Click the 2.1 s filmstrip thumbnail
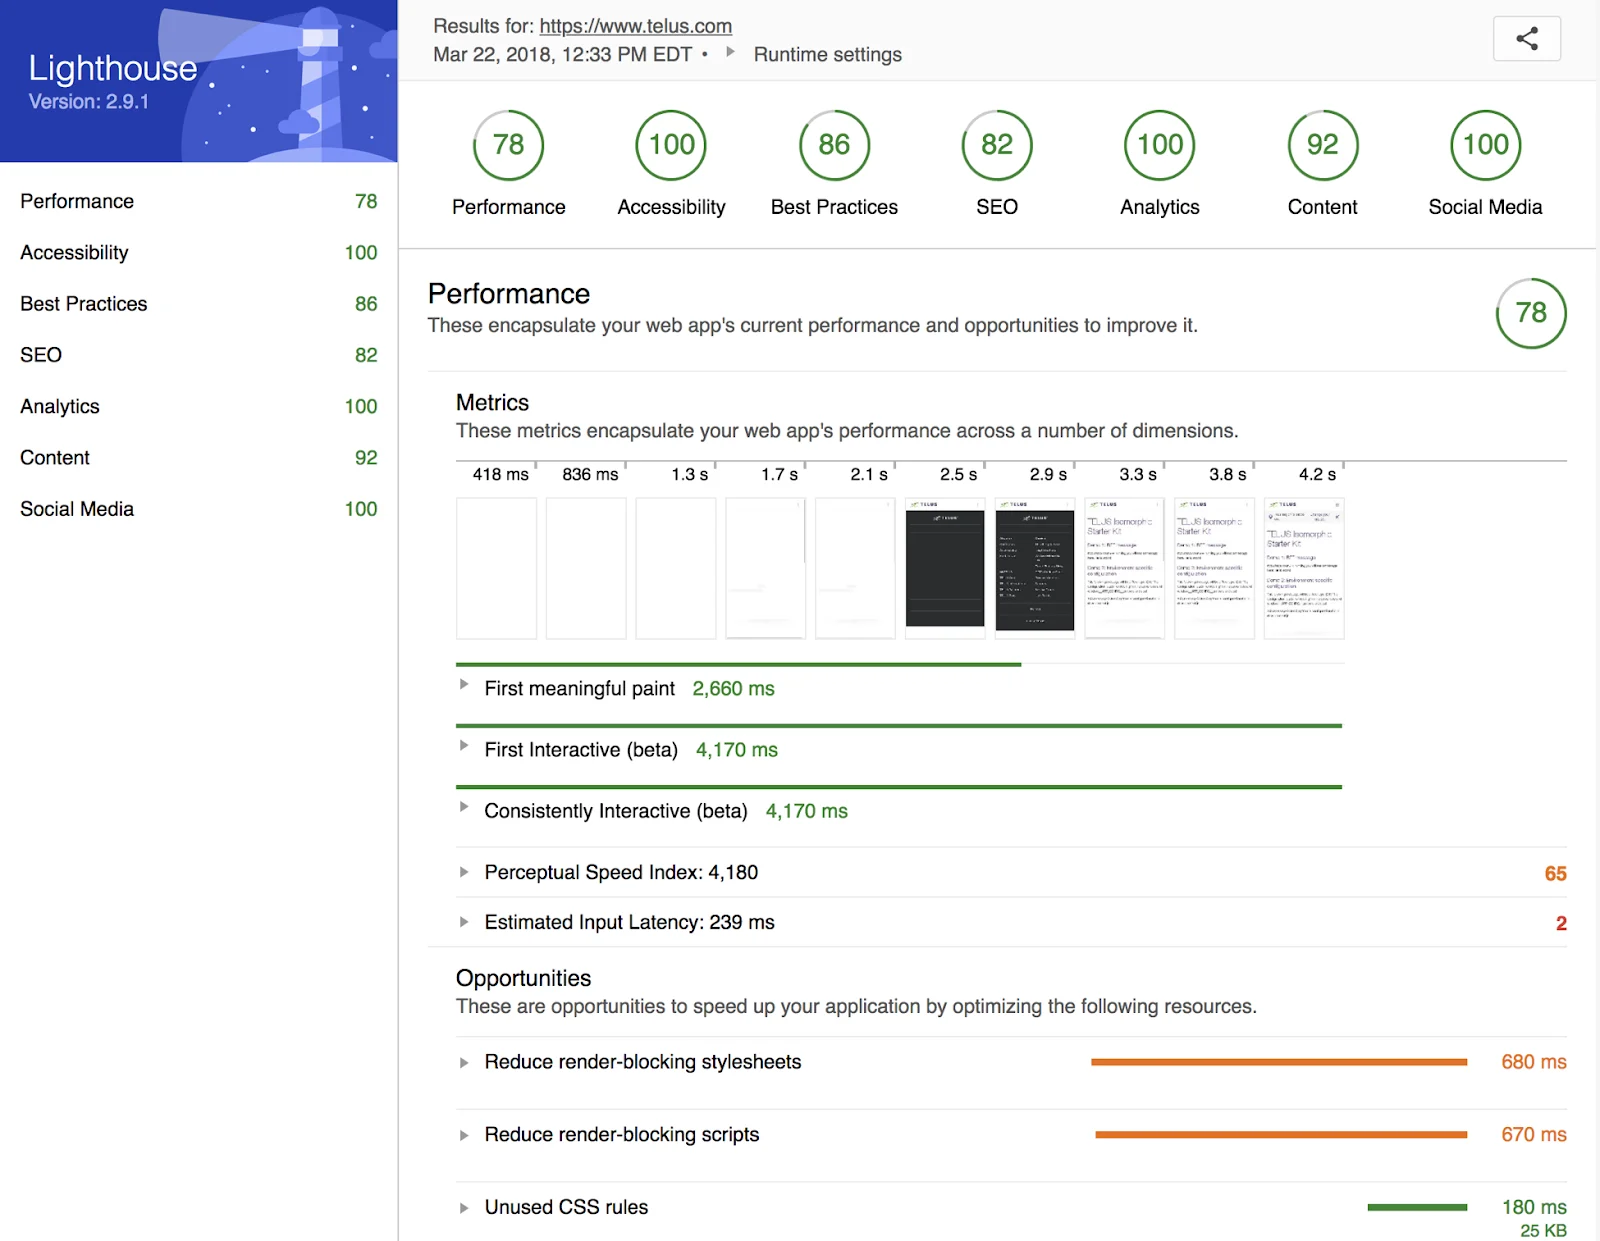 click(855, 568)
